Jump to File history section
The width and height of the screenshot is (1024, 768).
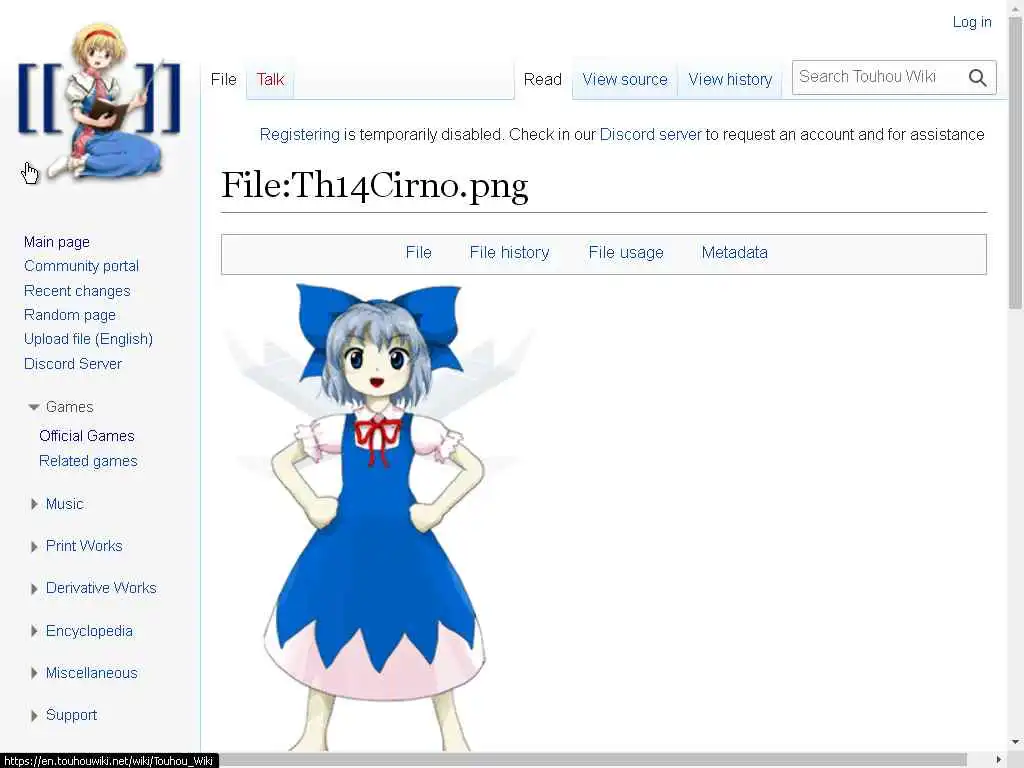(509, 253)
